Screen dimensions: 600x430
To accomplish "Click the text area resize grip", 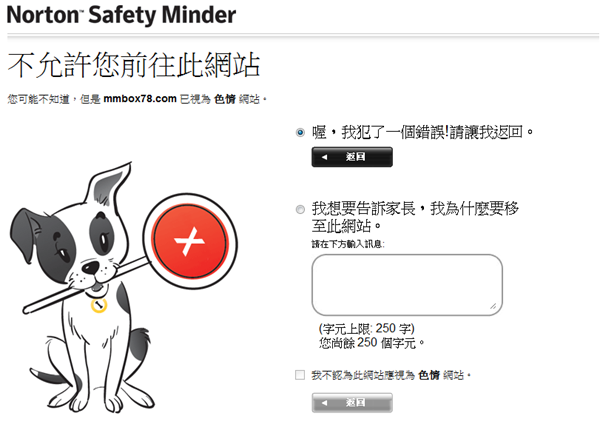I will pyautogui.click(x=494, y=306).
